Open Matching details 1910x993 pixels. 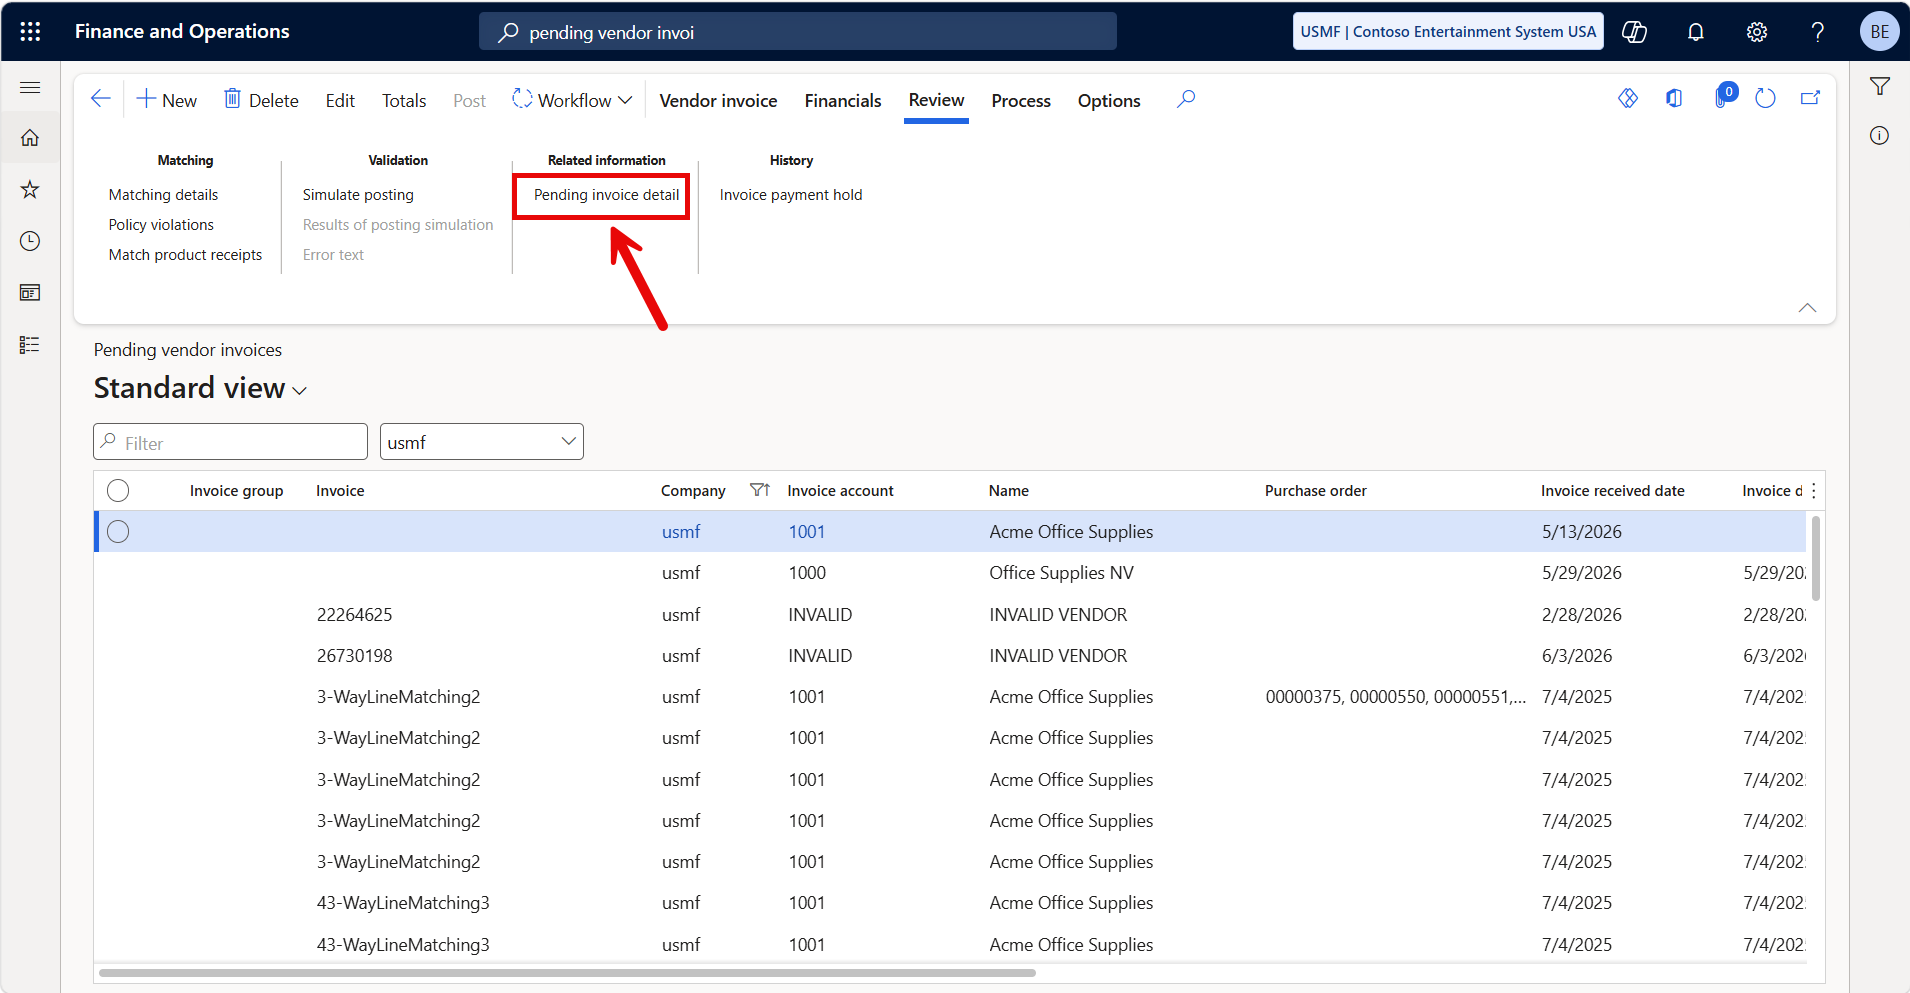coord(163,195)
